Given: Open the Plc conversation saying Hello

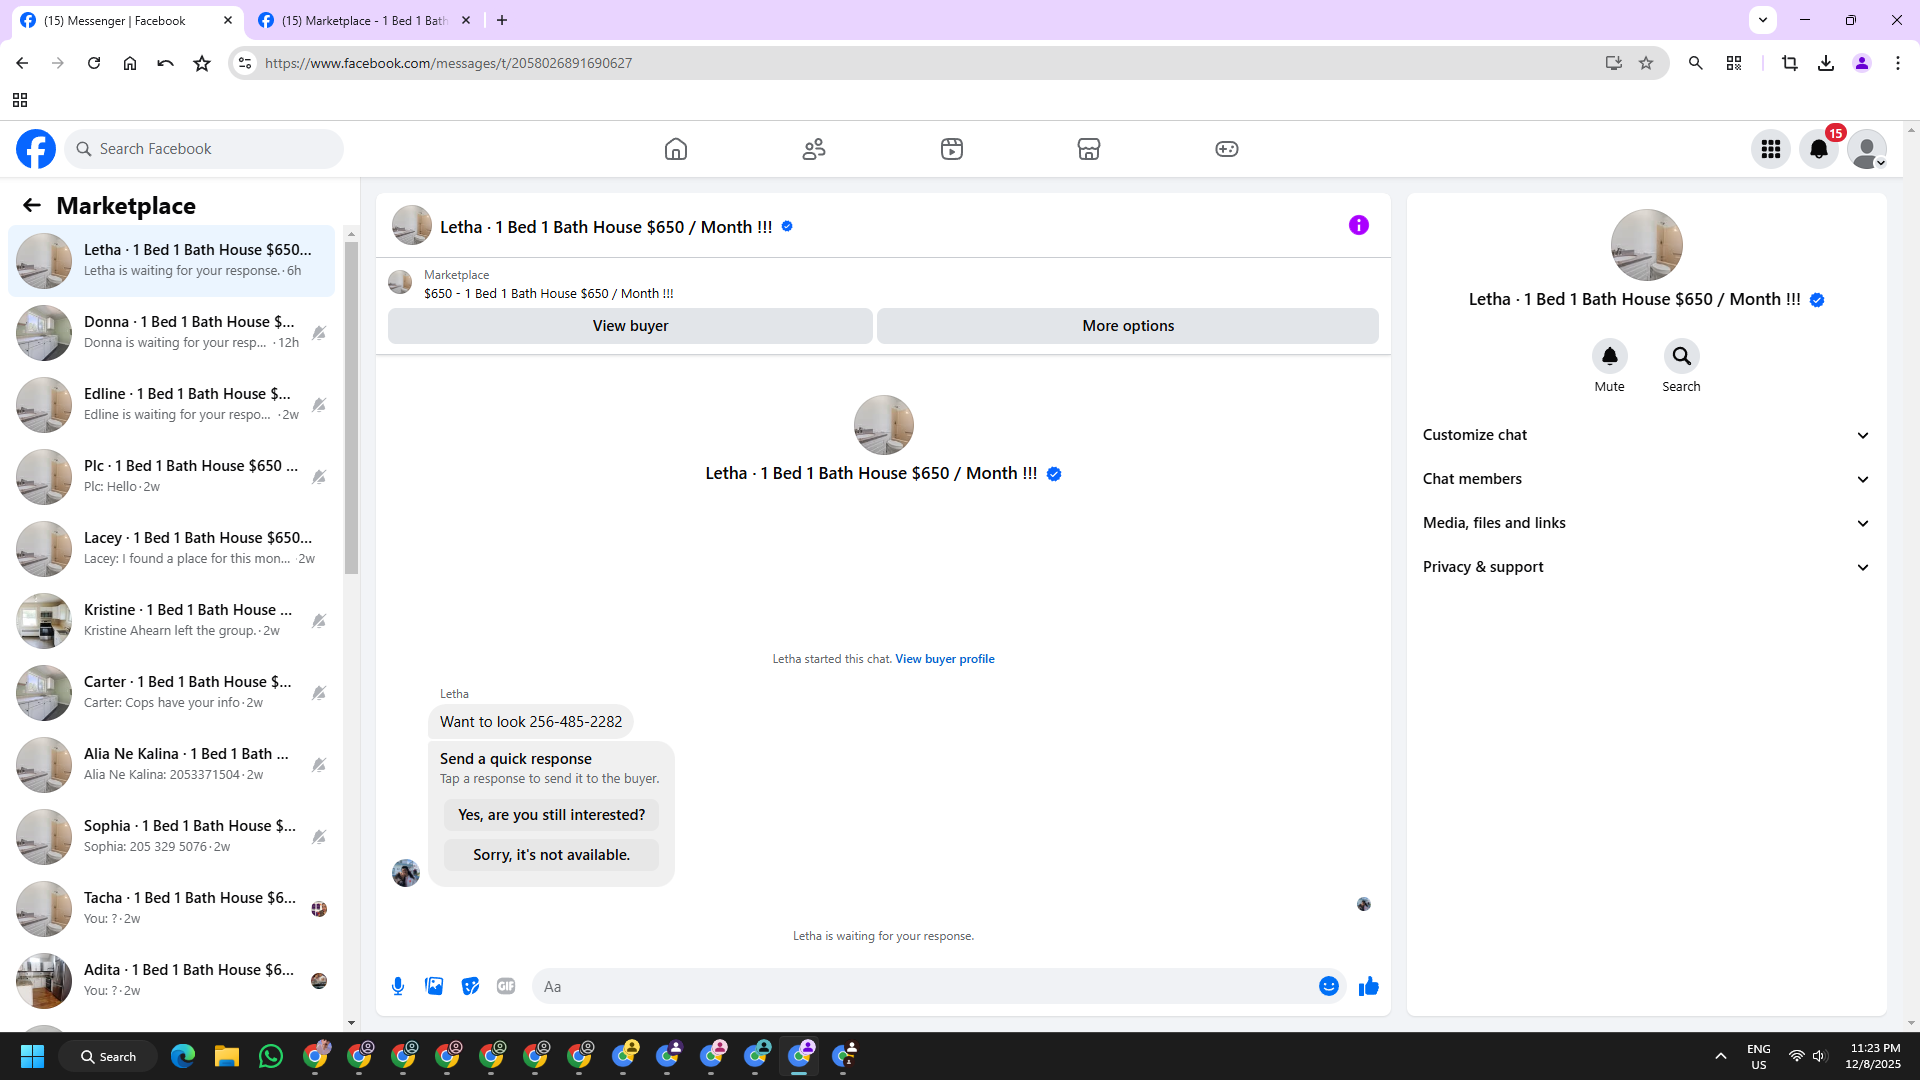Looking at the screenshot, I should [x=172, y=477].
